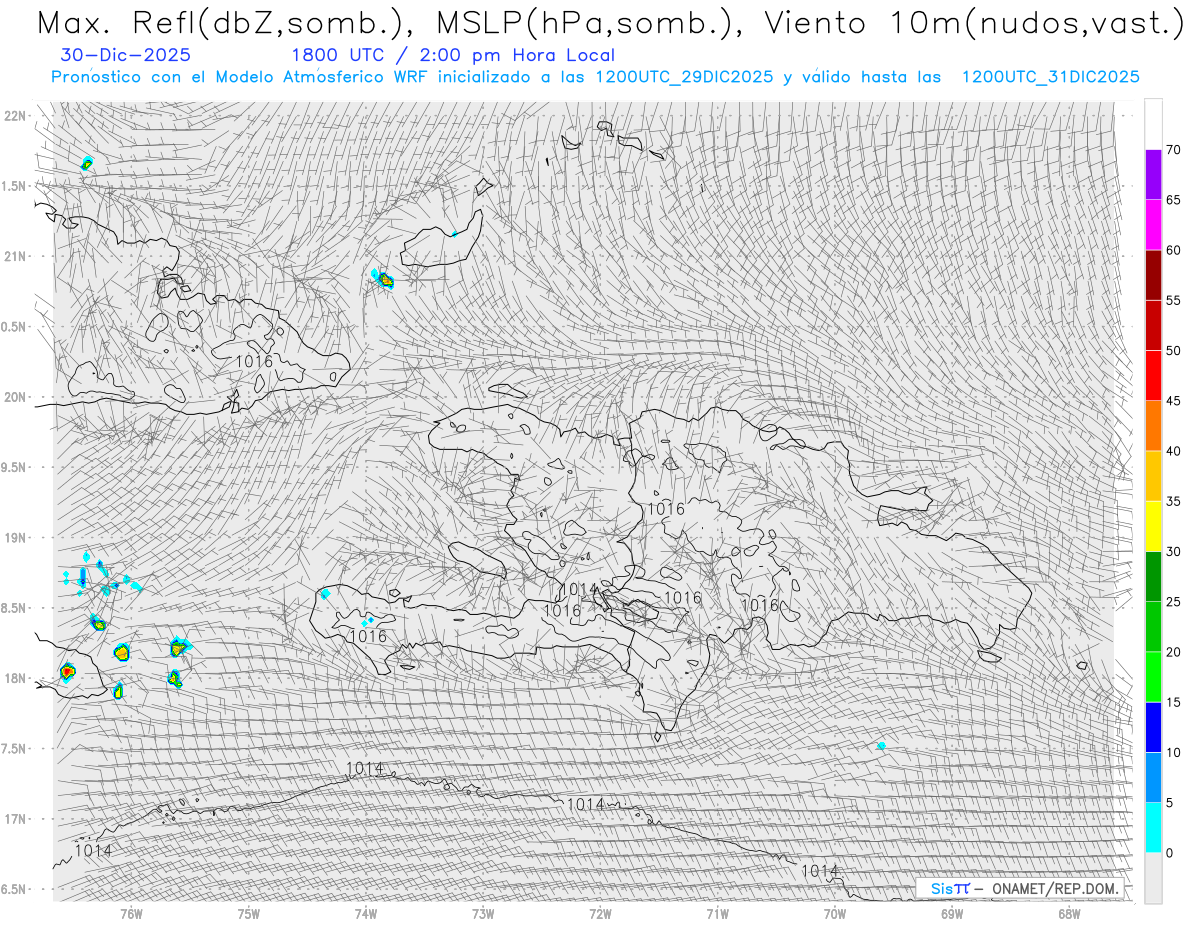The height and width of the screenshot is (927, 1200).
Task: Click the reflectivity cell north of Cuba near 21N
Action: pyautogui.click(x=383, y=279)
